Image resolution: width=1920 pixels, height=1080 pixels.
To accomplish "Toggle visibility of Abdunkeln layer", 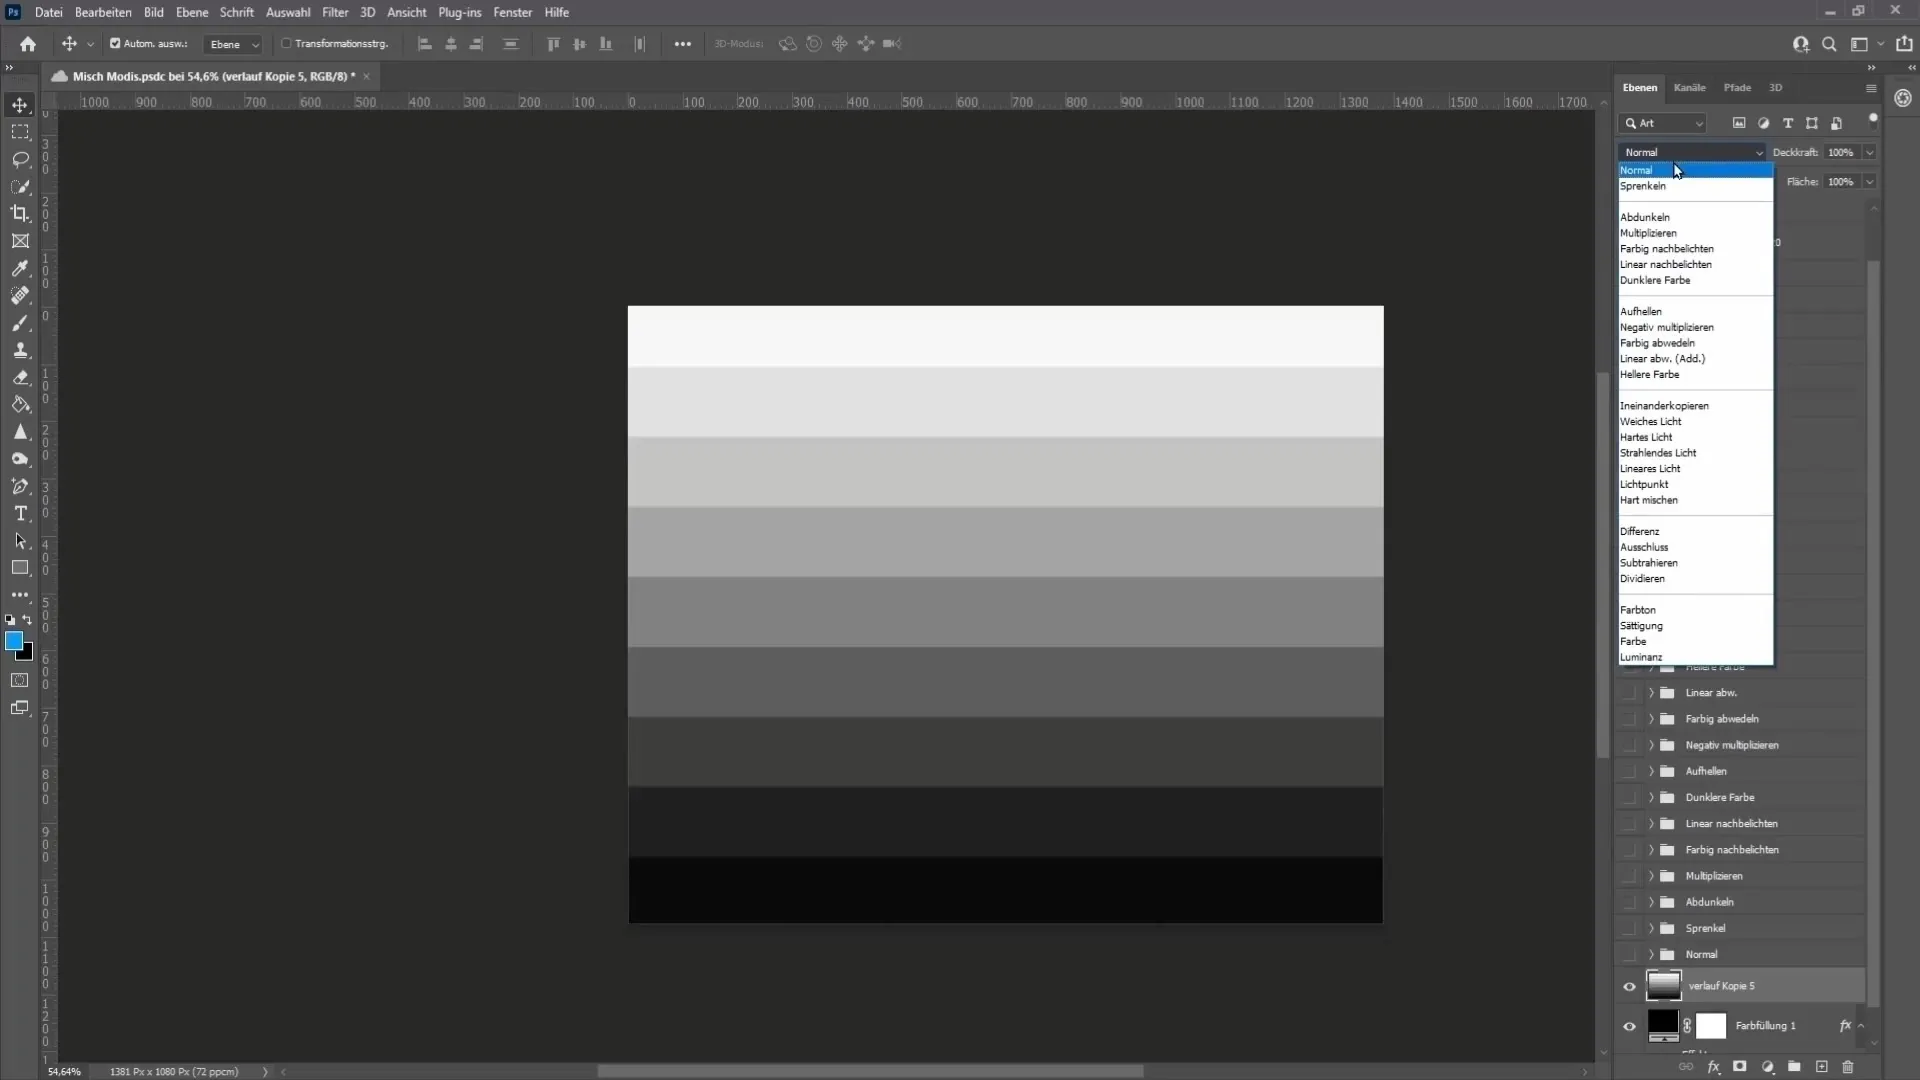I will point(1629,902).
